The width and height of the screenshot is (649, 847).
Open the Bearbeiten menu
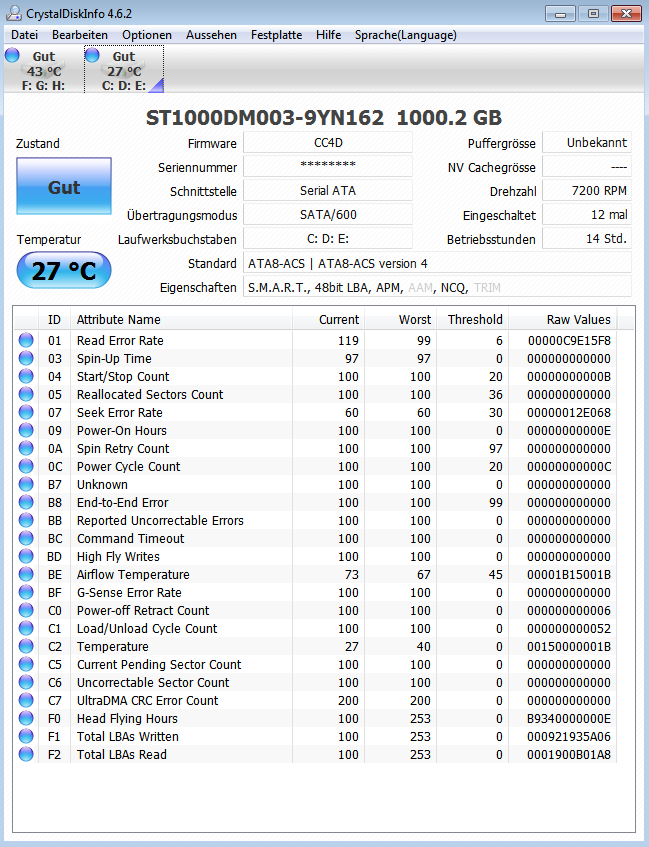pos(79,35)
